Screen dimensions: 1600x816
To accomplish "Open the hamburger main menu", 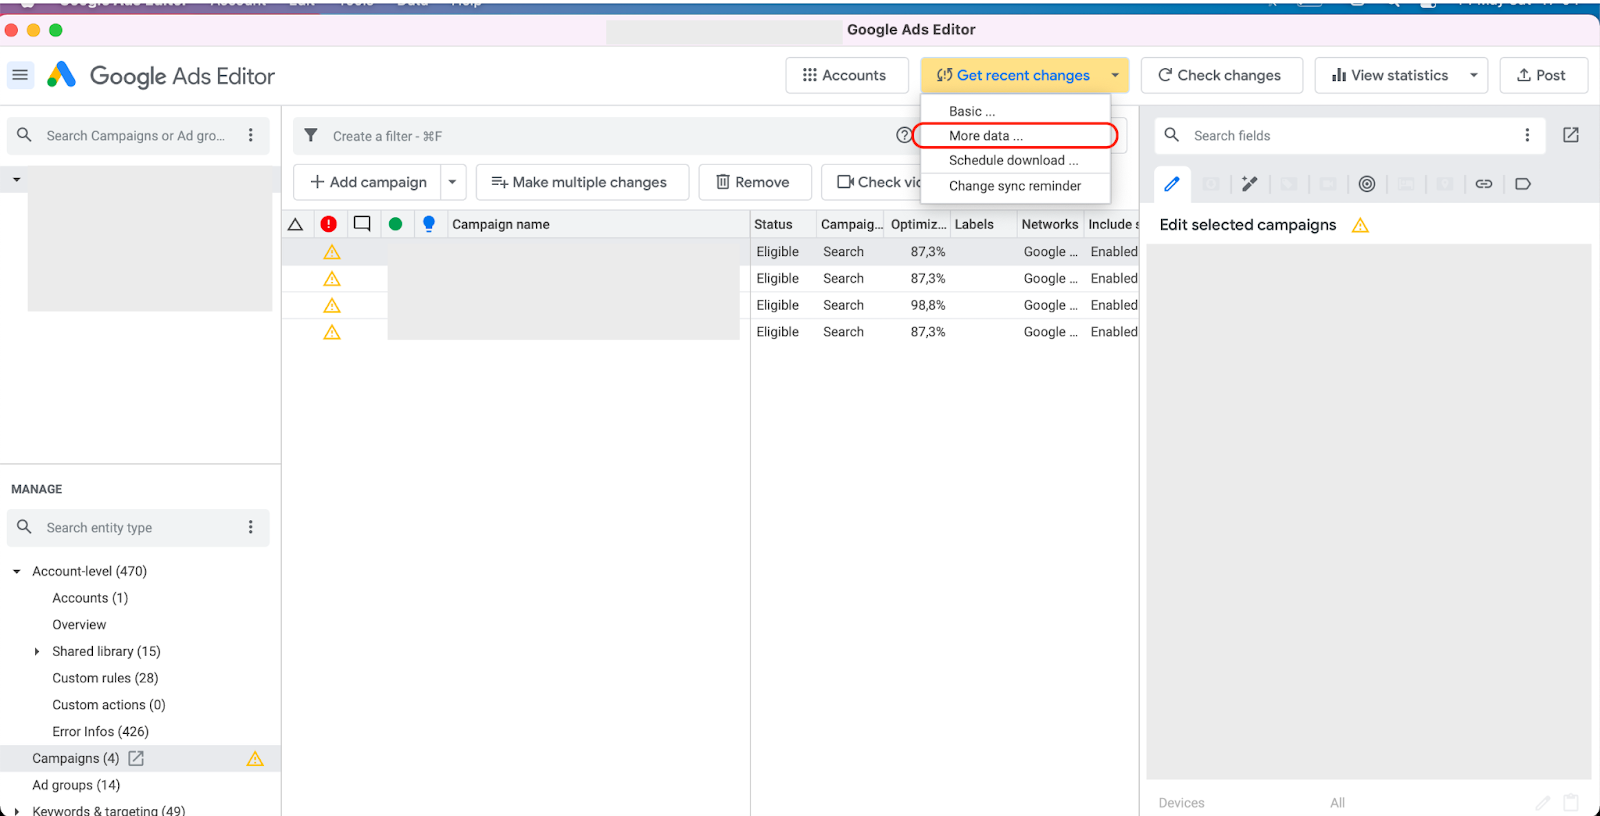I will [x=20, y=75].
